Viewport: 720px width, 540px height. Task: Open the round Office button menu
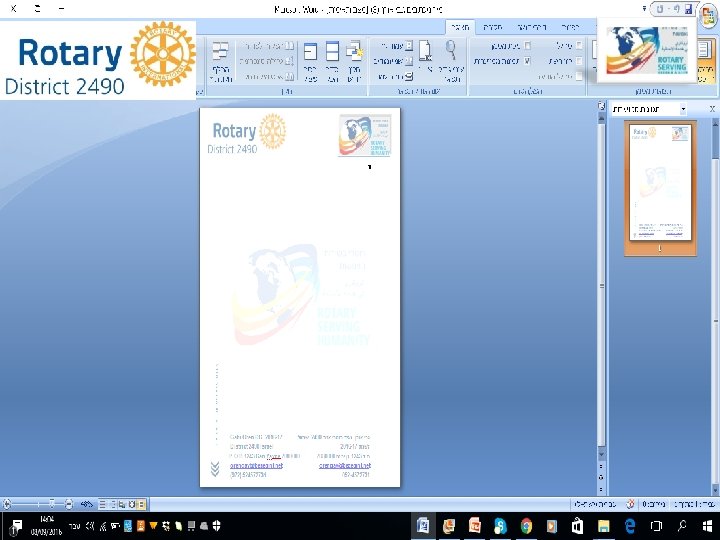[707, 17]
